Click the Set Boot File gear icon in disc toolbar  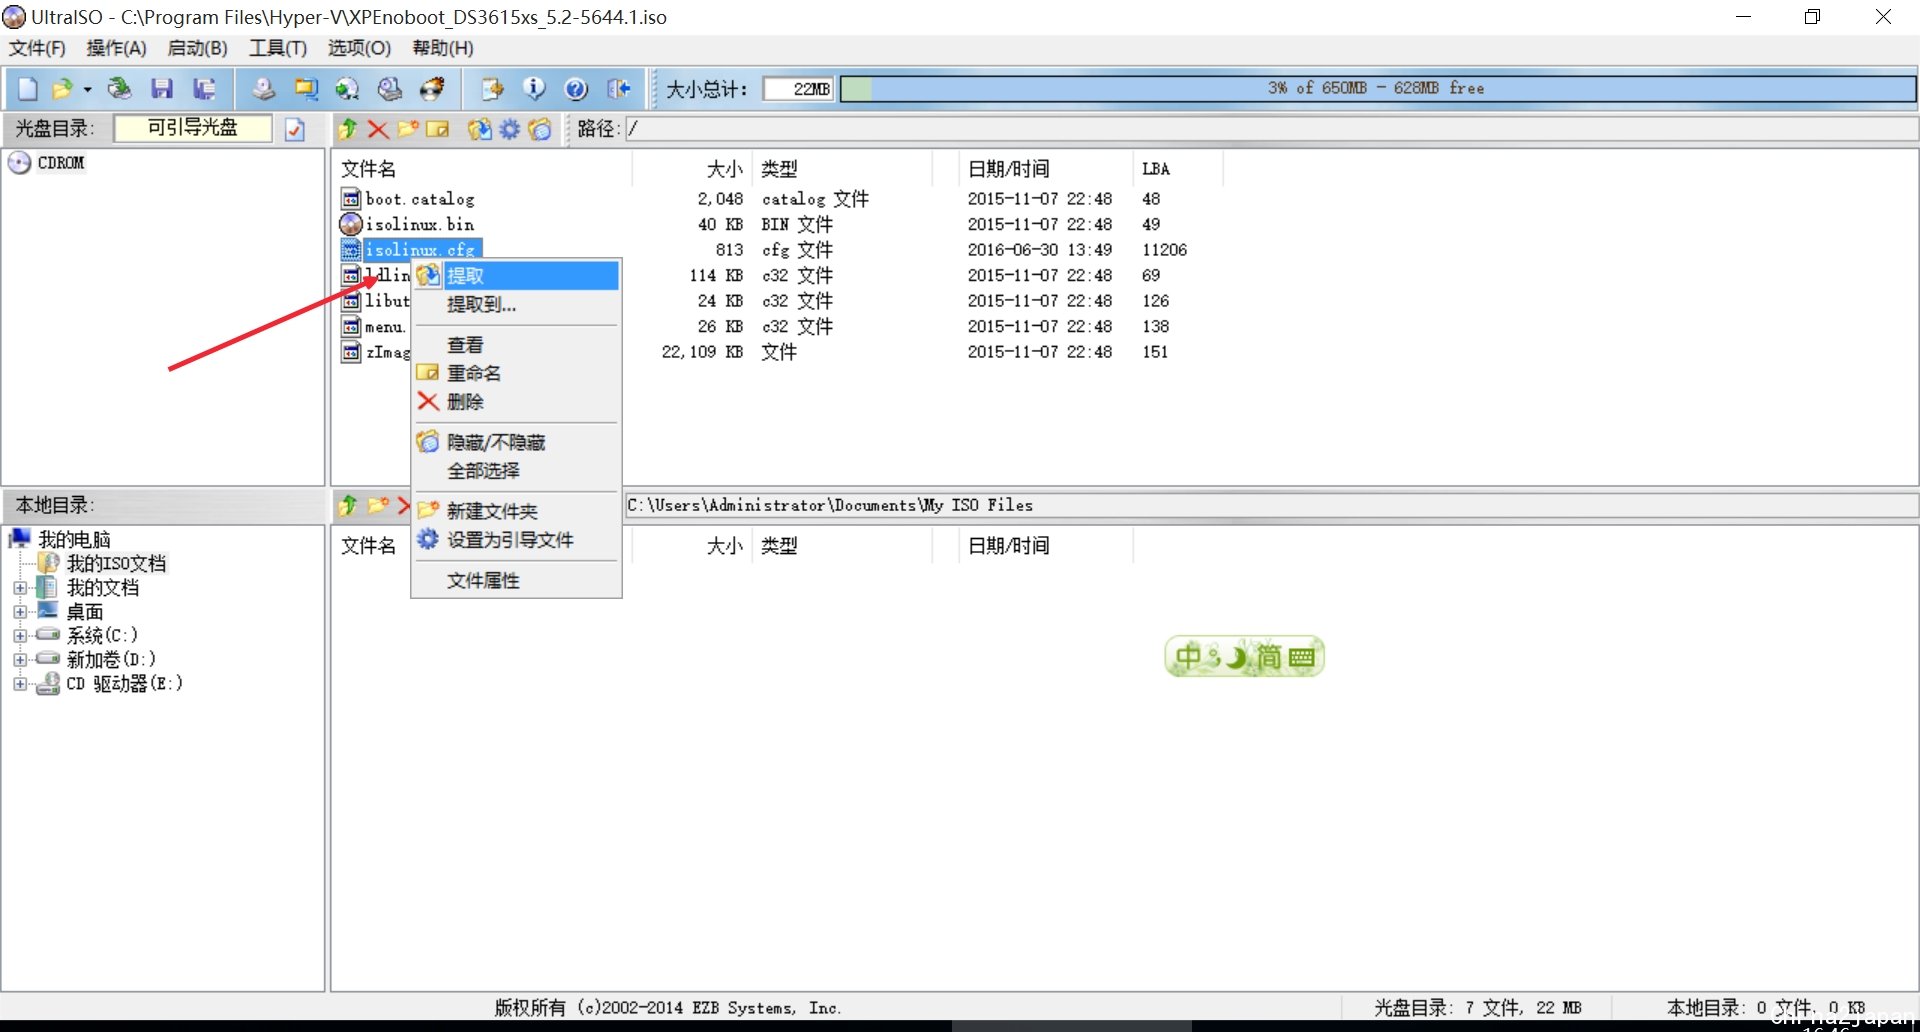pyautogui.click(x=510, y=129)
